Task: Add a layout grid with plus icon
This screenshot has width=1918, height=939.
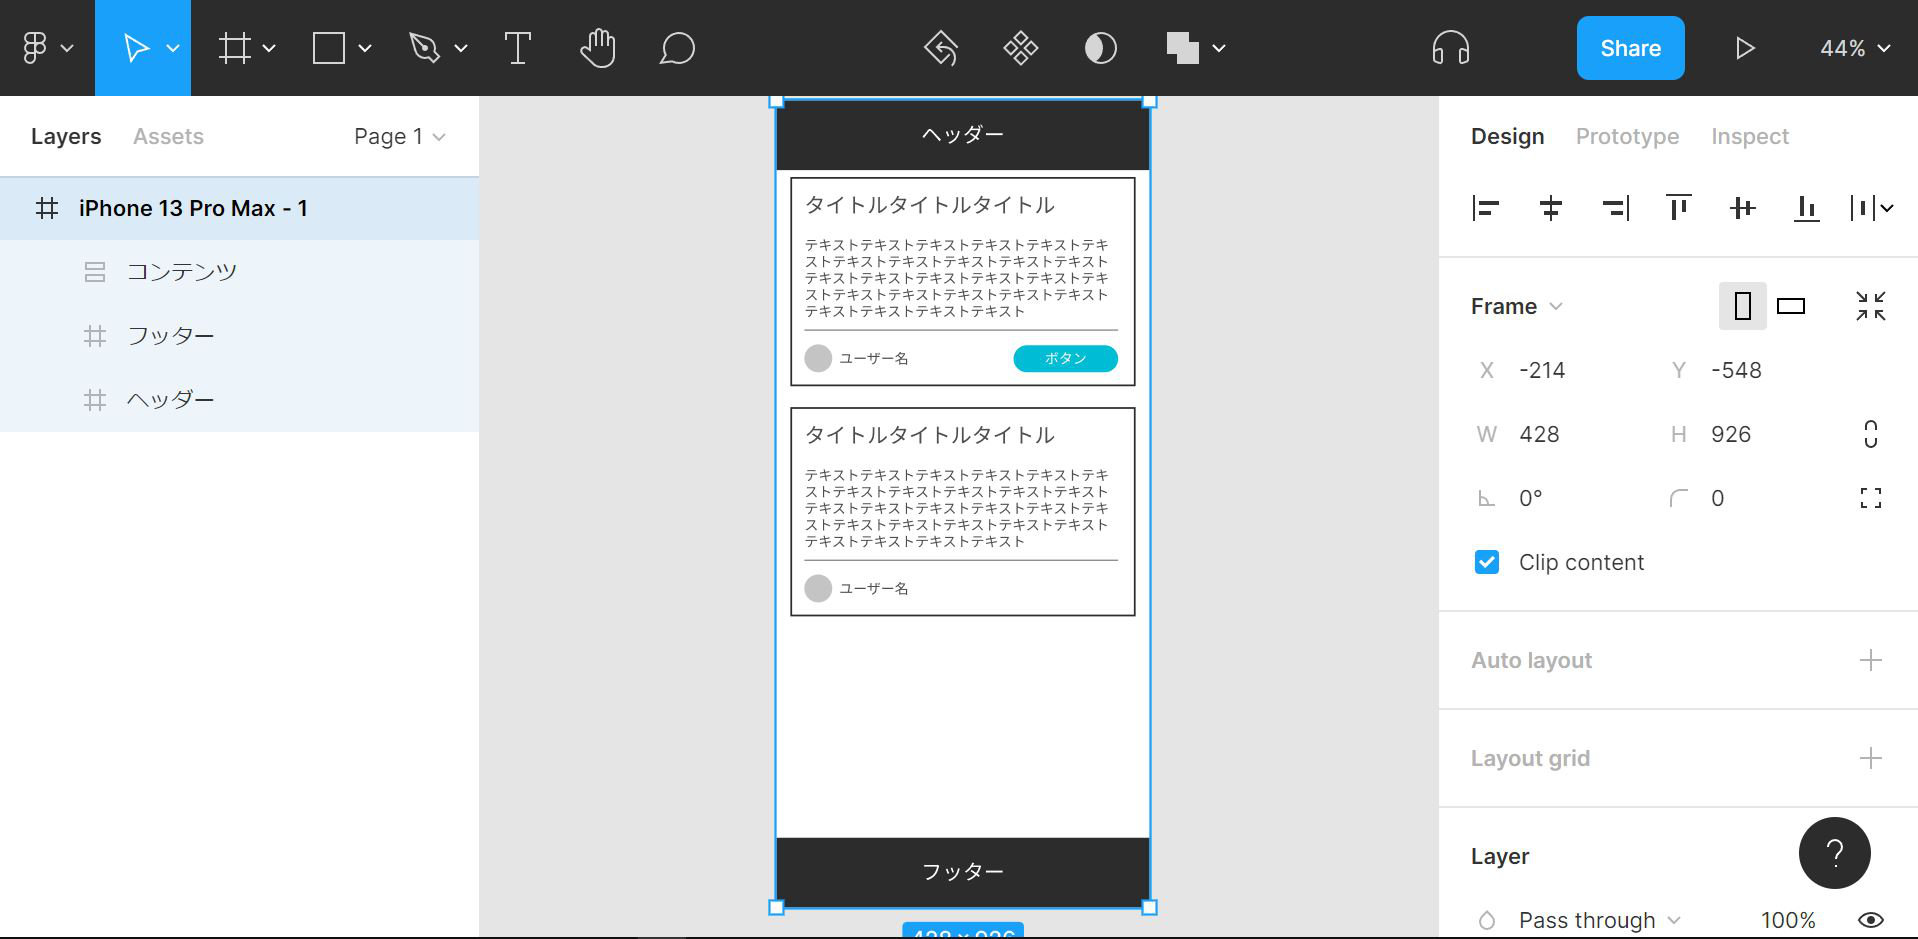Action: pos(1871,758)
